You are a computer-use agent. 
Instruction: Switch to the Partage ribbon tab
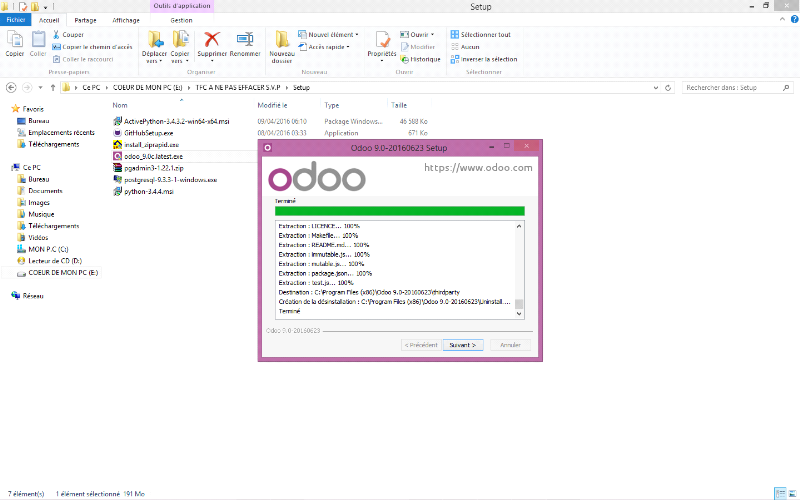click(85, 20)
